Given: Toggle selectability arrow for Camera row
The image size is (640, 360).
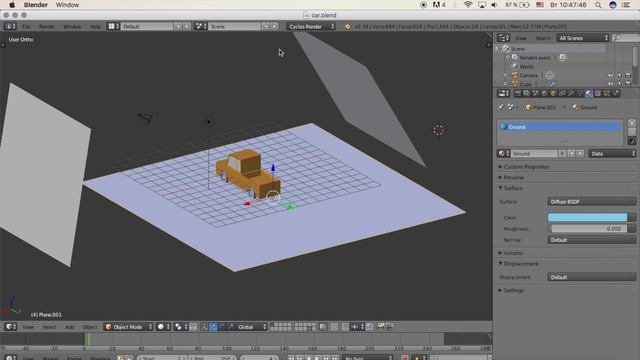Looking at the screenshot, I should point(619,76).
